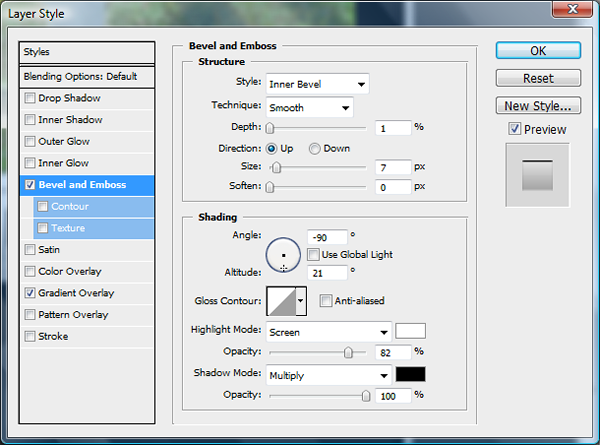This screenshot has width=600, height=445.
Task: Uncheck the Preview checkbox
Action: coord(514,129)
